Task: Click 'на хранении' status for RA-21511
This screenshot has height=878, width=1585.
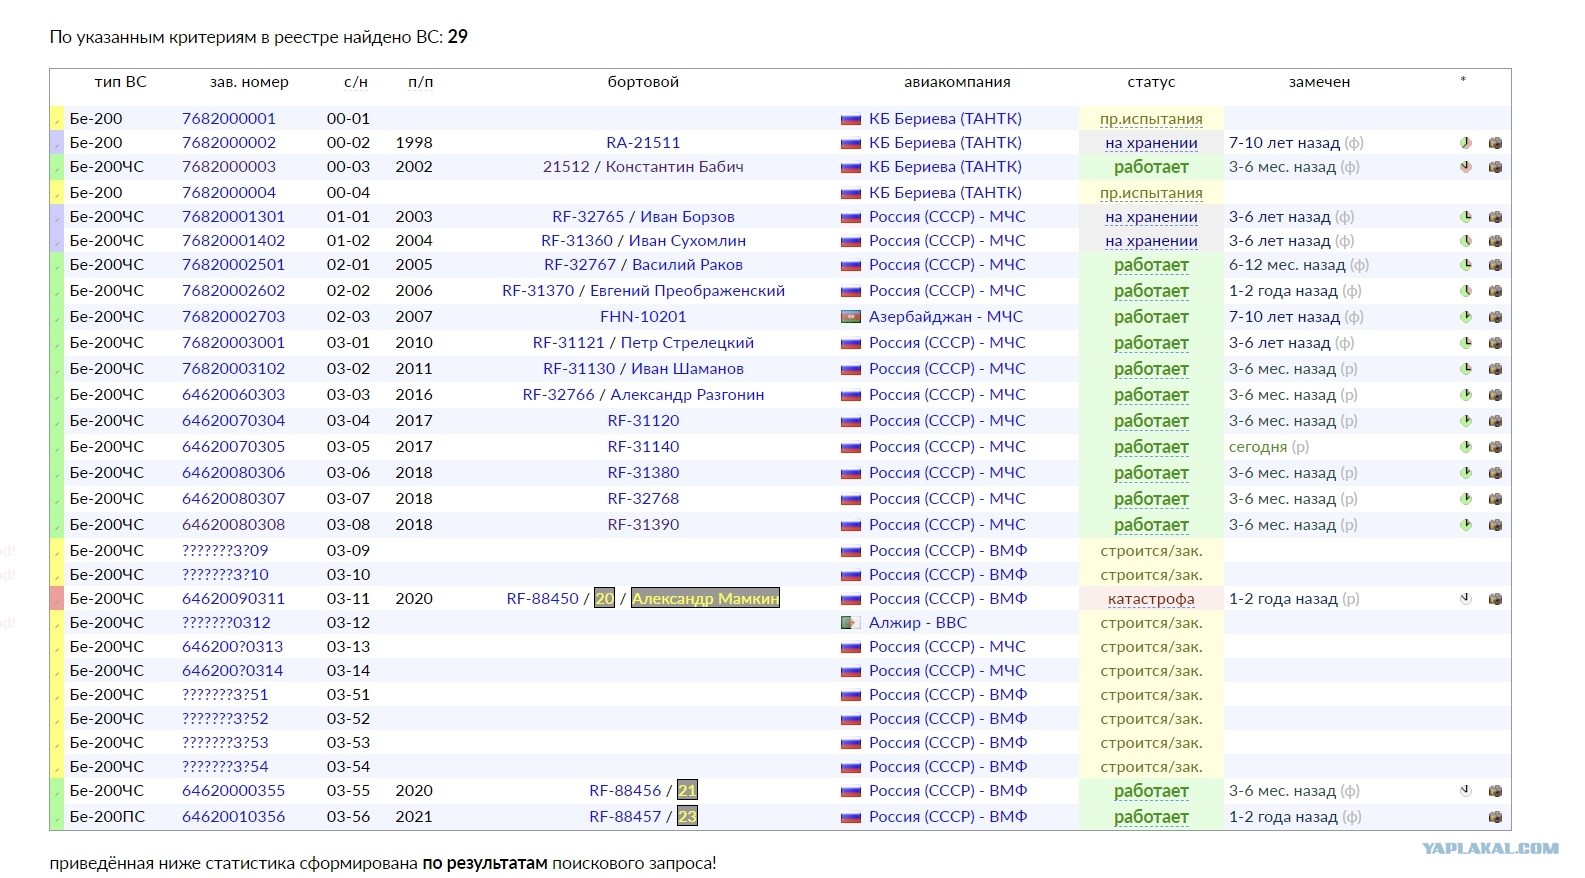Action: tap(1151, 143)
